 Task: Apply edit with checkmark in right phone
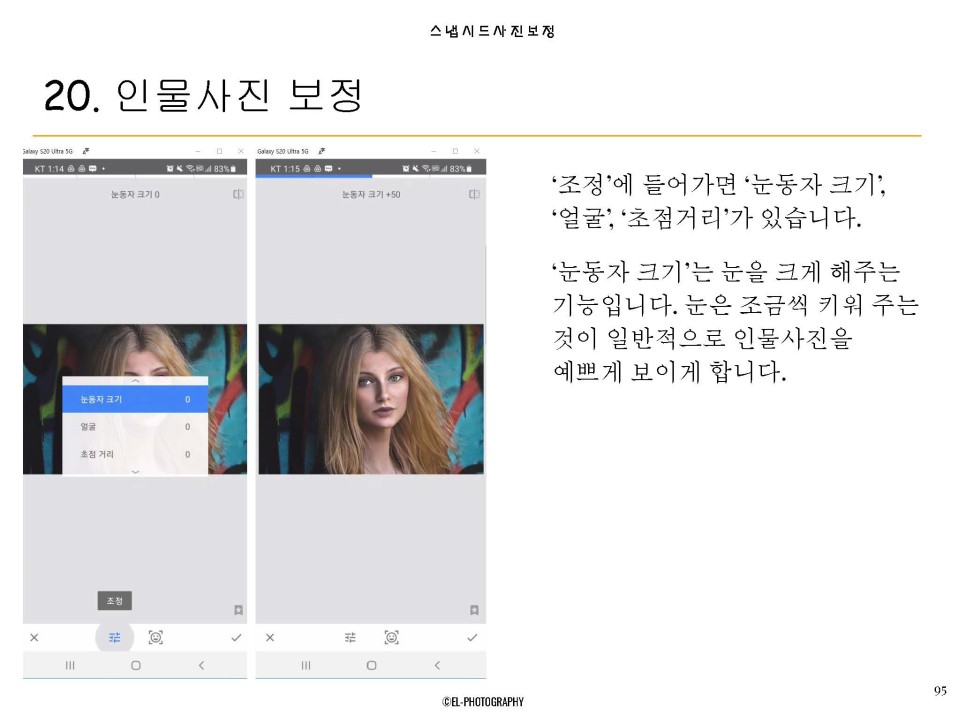pyautogui.click(x=472, y=638)
